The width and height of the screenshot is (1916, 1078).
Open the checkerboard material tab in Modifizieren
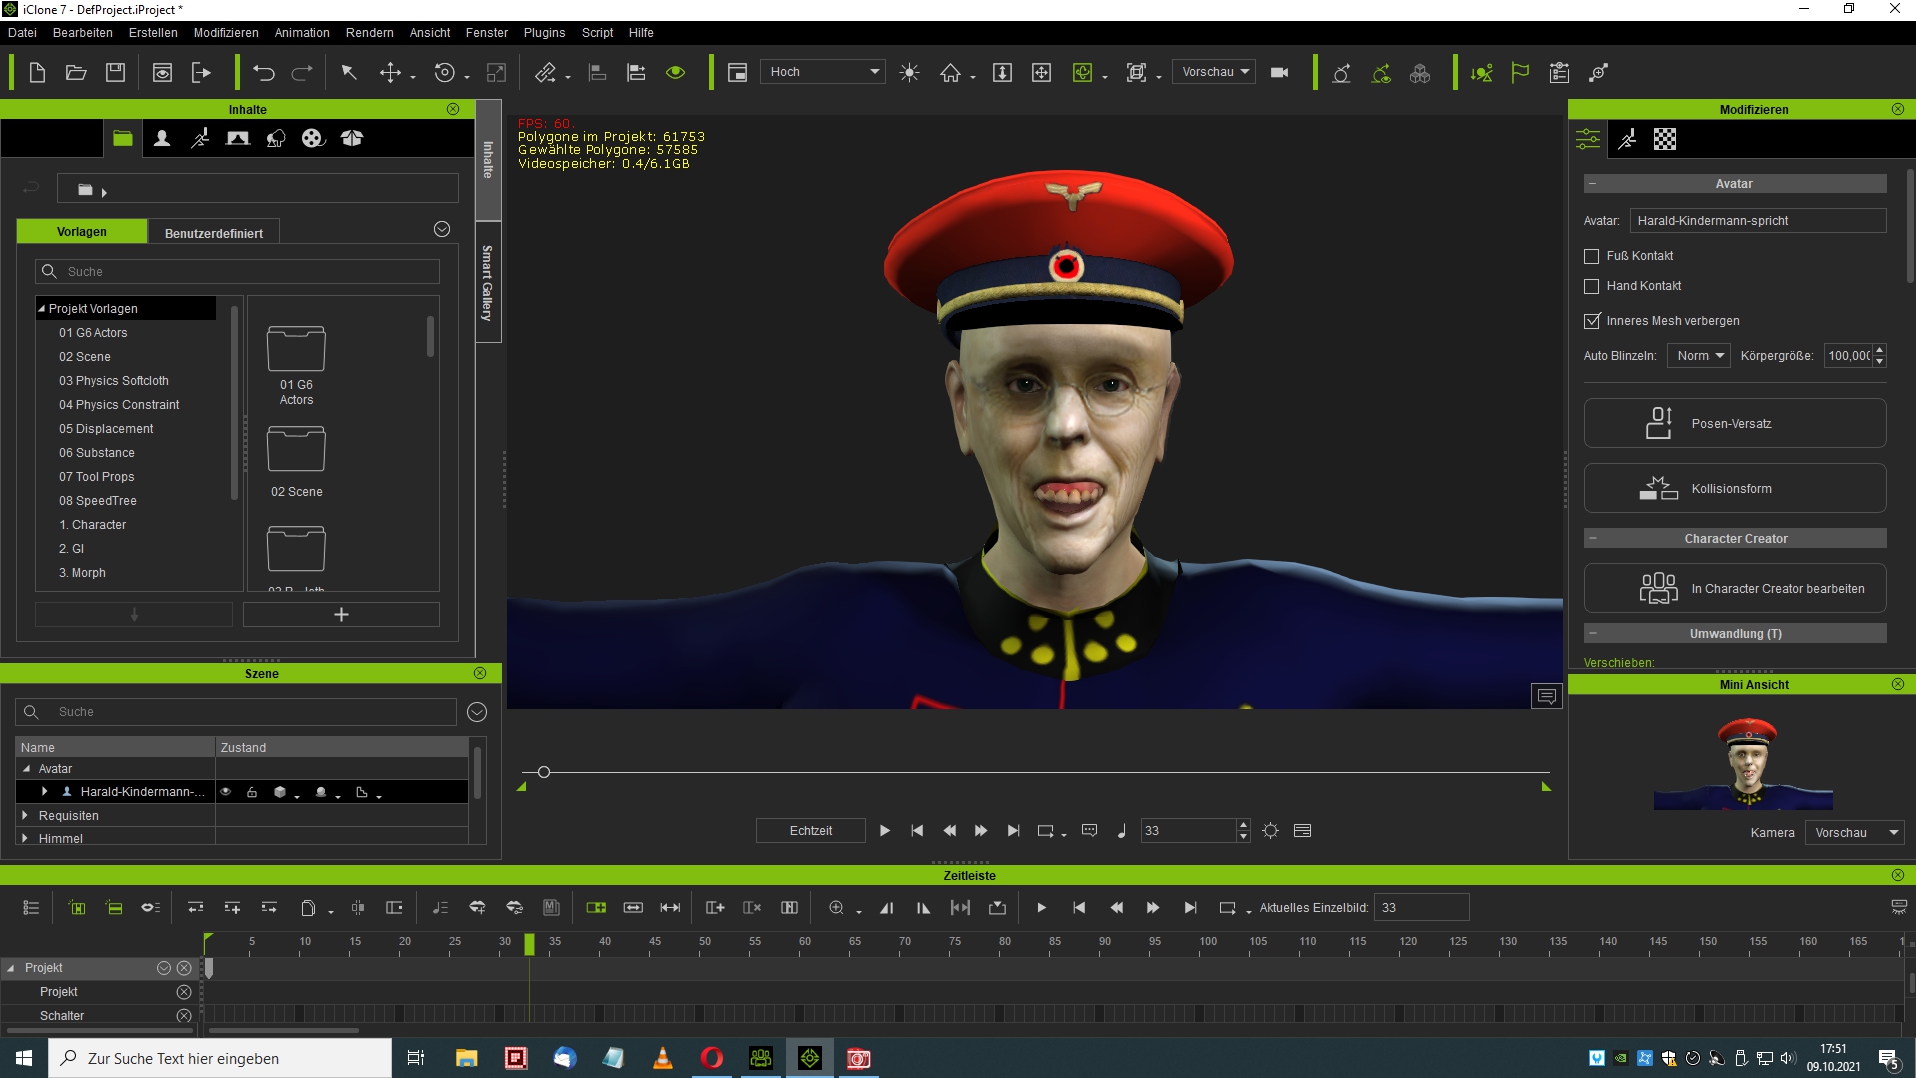(1665, 139)
